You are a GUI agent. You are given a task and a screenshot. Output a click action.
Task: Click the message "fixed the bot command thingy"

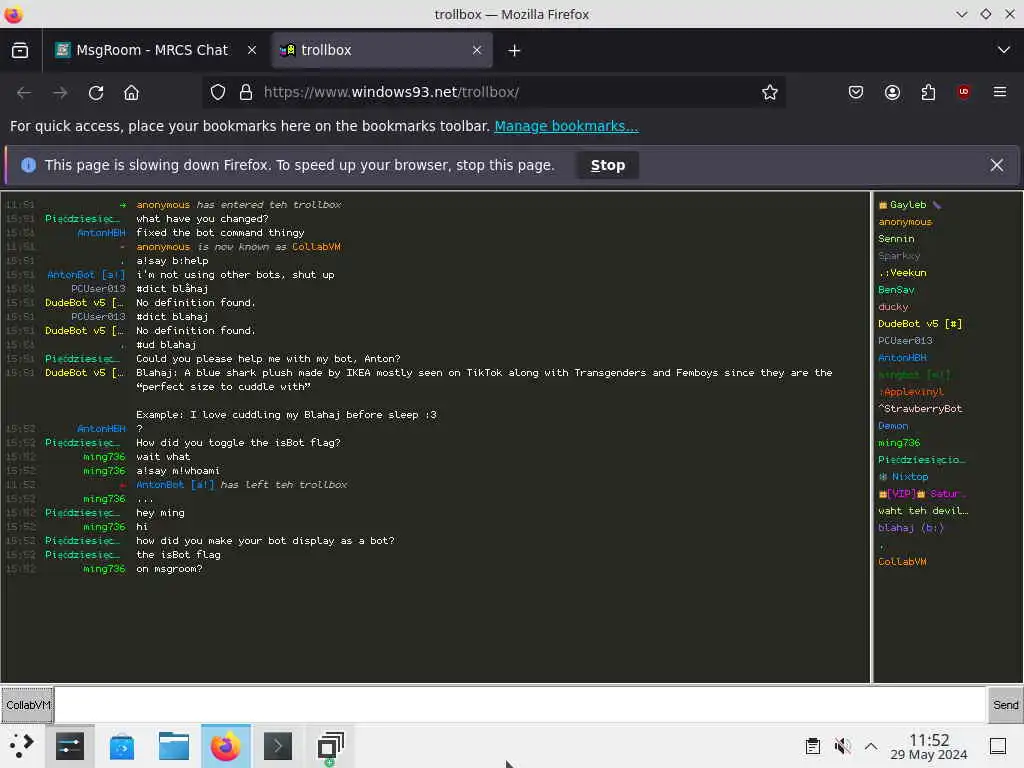[220, 233]
